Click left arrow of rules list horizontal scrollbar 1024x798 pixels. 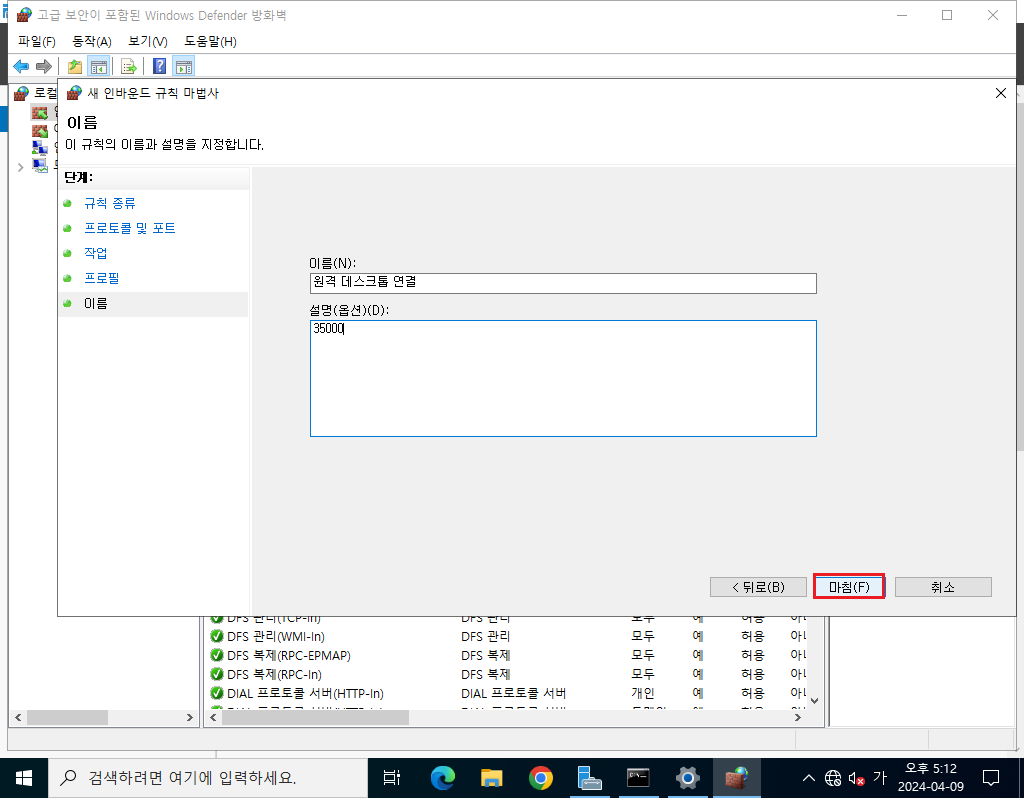[x=214, y=717]
